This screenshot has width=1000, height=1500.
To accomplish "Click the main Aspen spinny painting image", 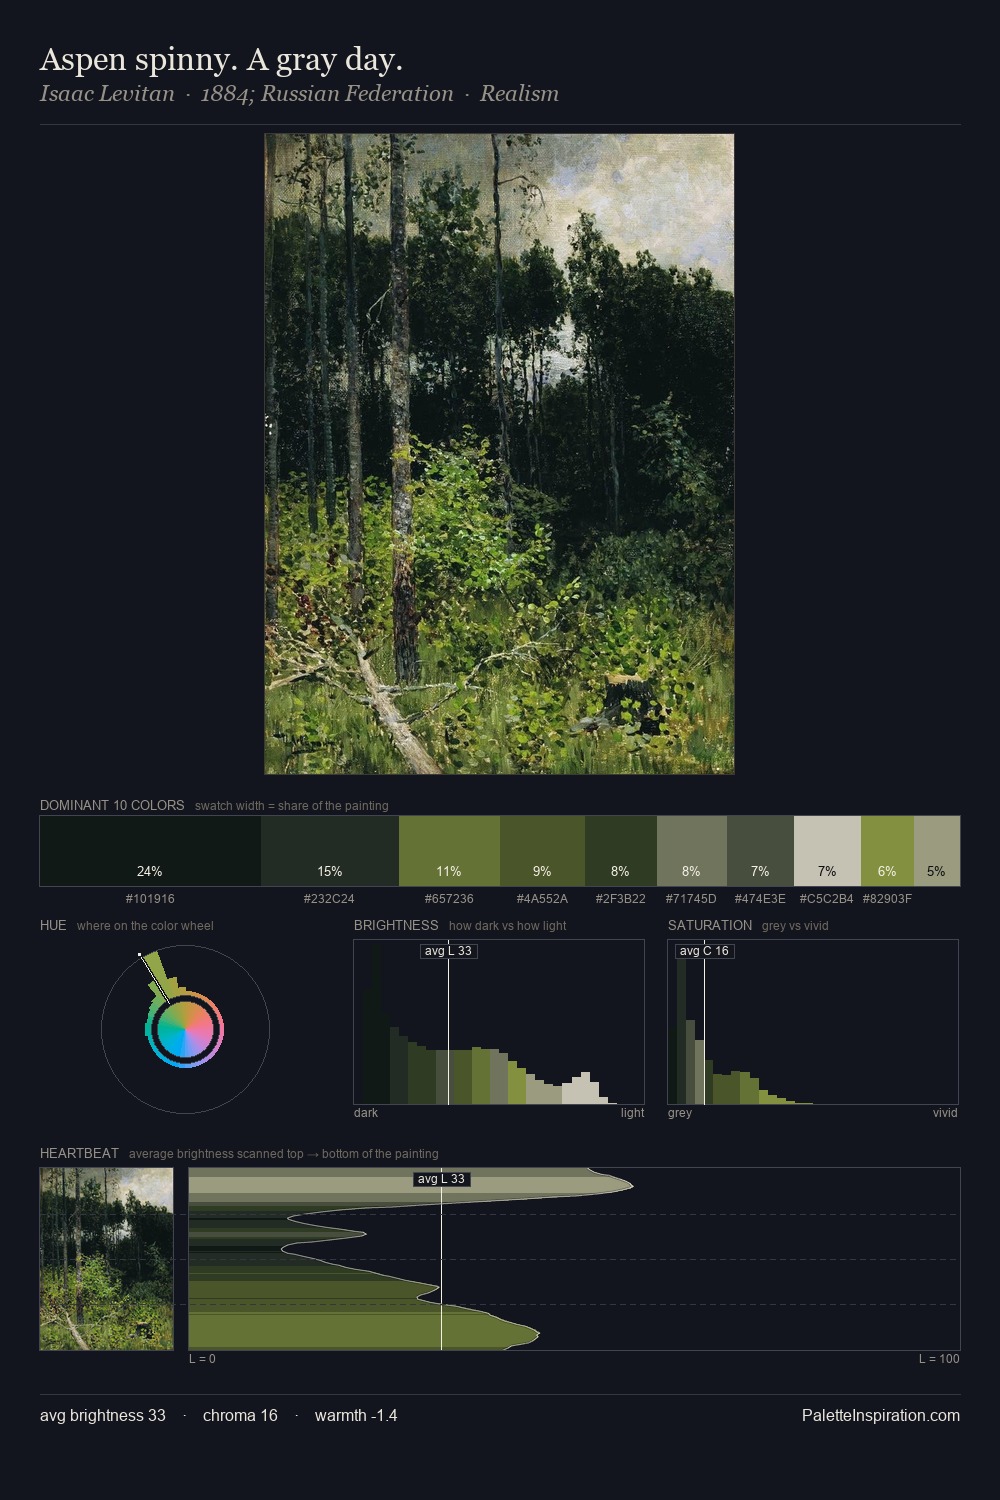I will (499, 454).
